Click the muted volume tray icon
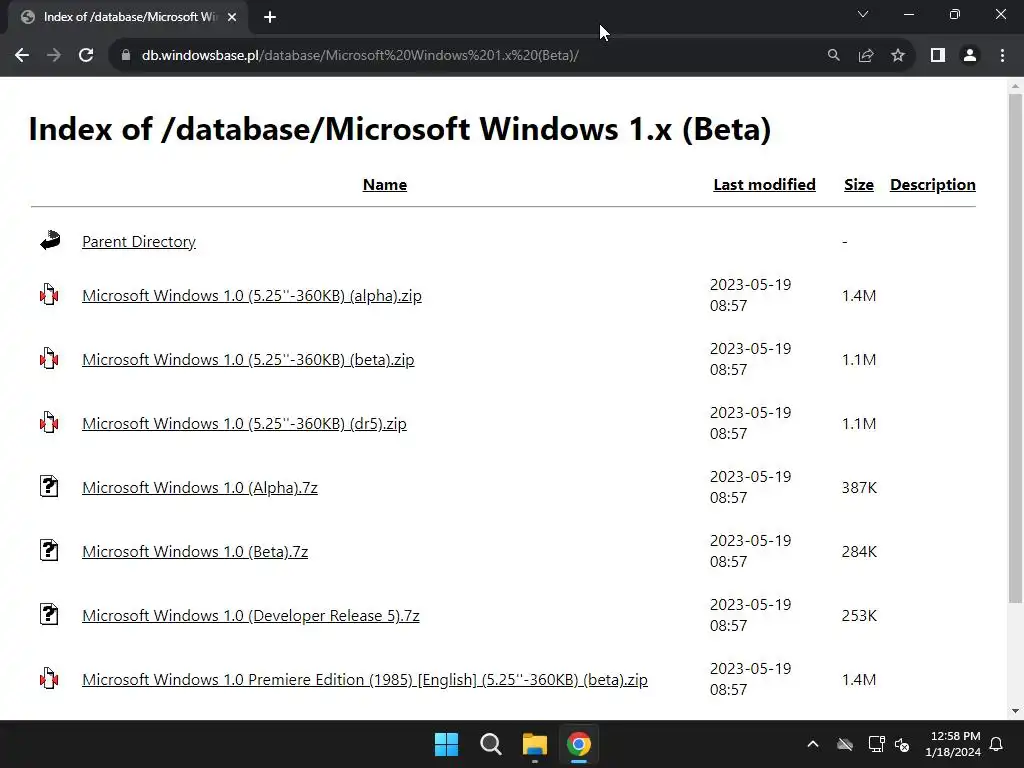 pos(902,744)
